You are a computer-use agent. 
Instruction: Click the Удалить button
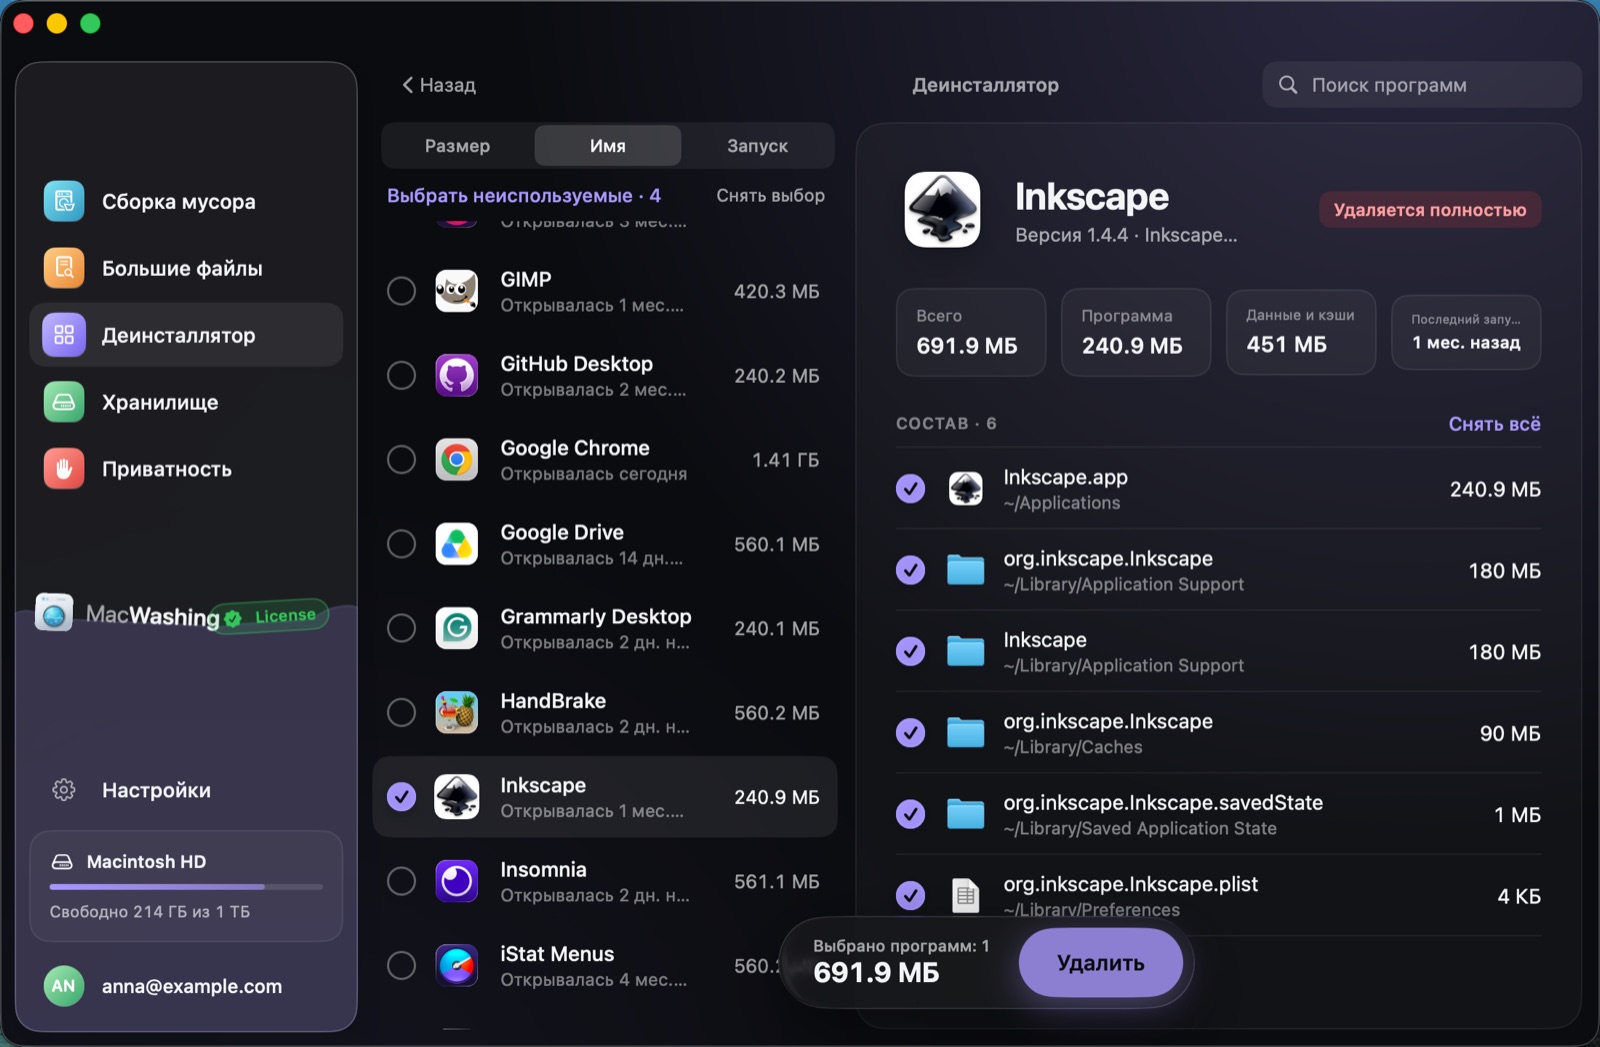[x=1101, y=962]
